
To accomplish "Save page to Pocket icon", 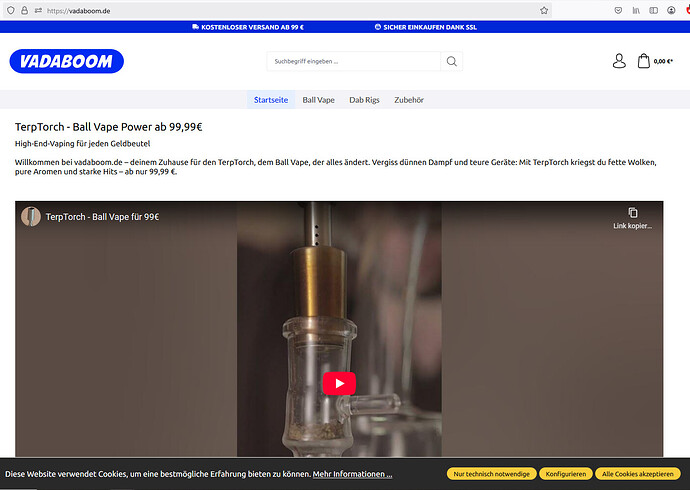I will (x=618, y=10).
